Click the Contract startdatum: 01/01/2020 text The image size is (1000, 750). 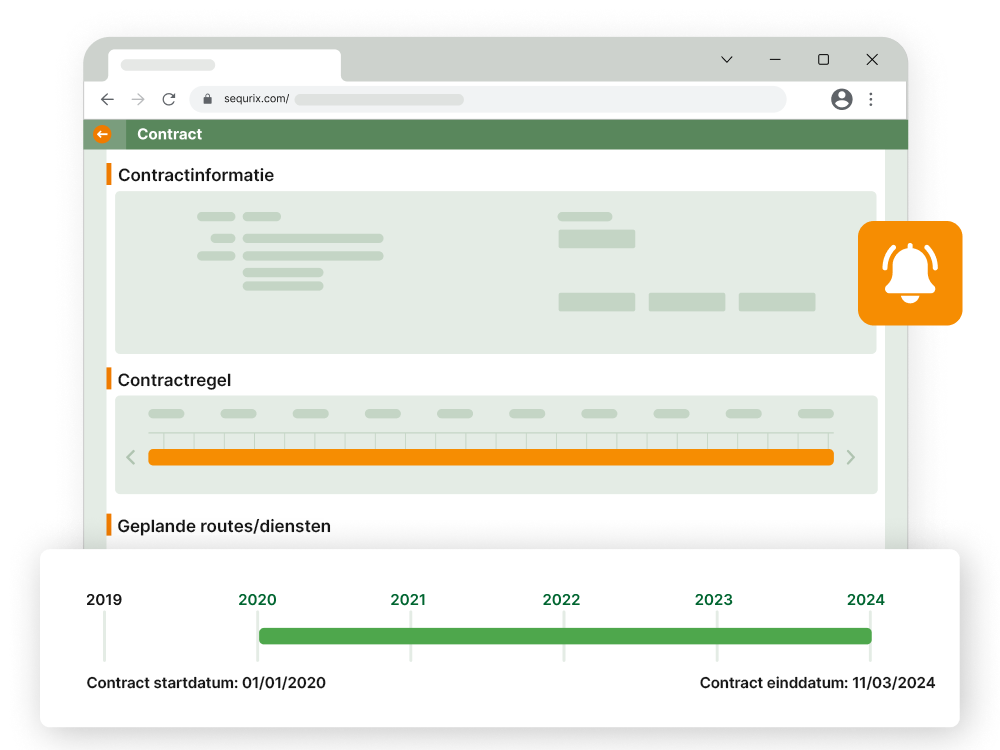click(x=206, y=682)
